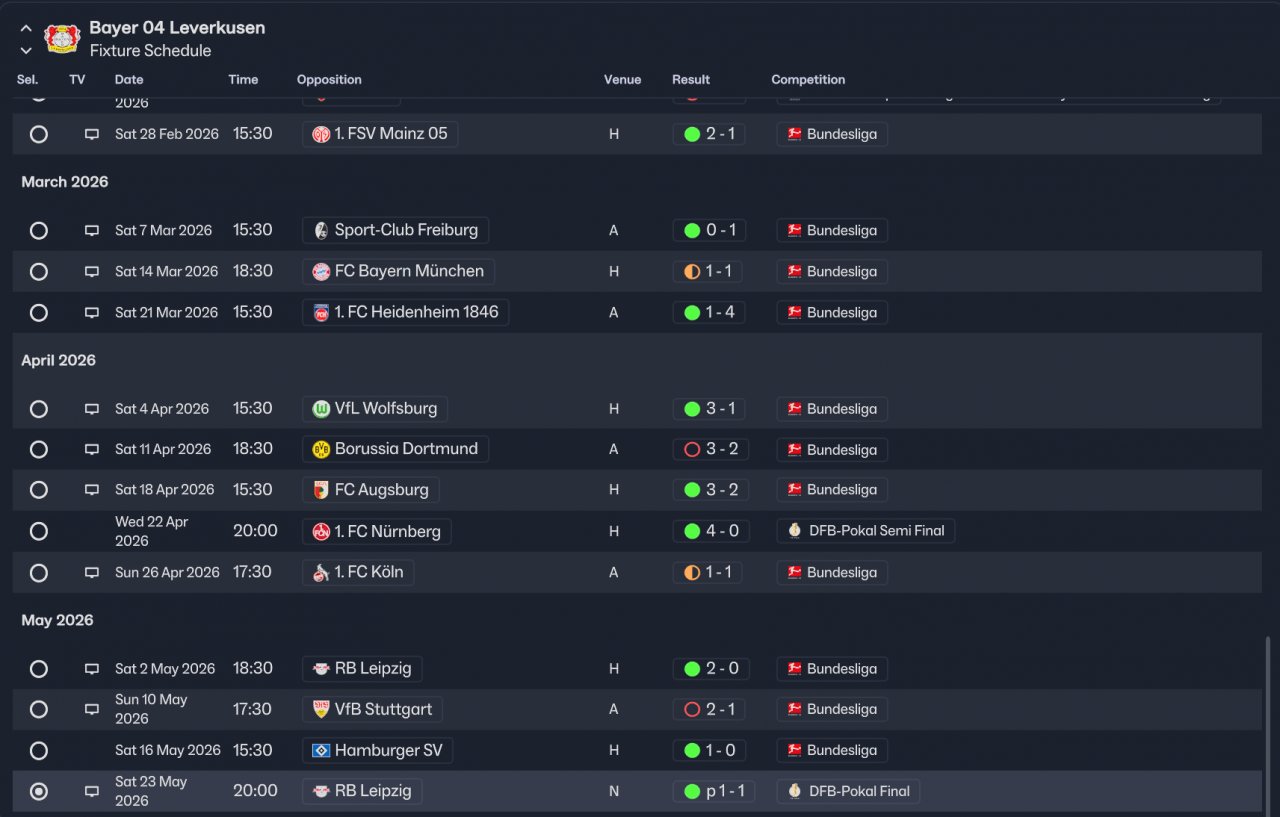Select radio button for 2 May RB Leipzig match
The image size is (1280, 817).
click(39, 669)
